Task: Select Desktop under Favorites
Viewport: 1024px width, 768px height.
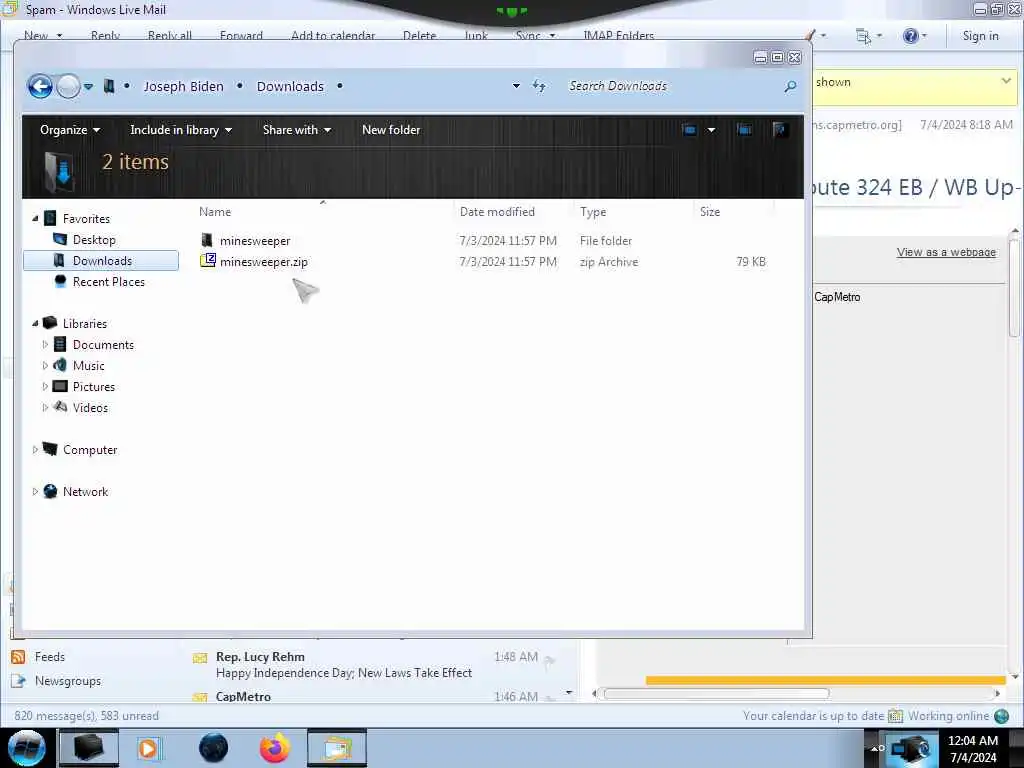Action: click(94, 240)
